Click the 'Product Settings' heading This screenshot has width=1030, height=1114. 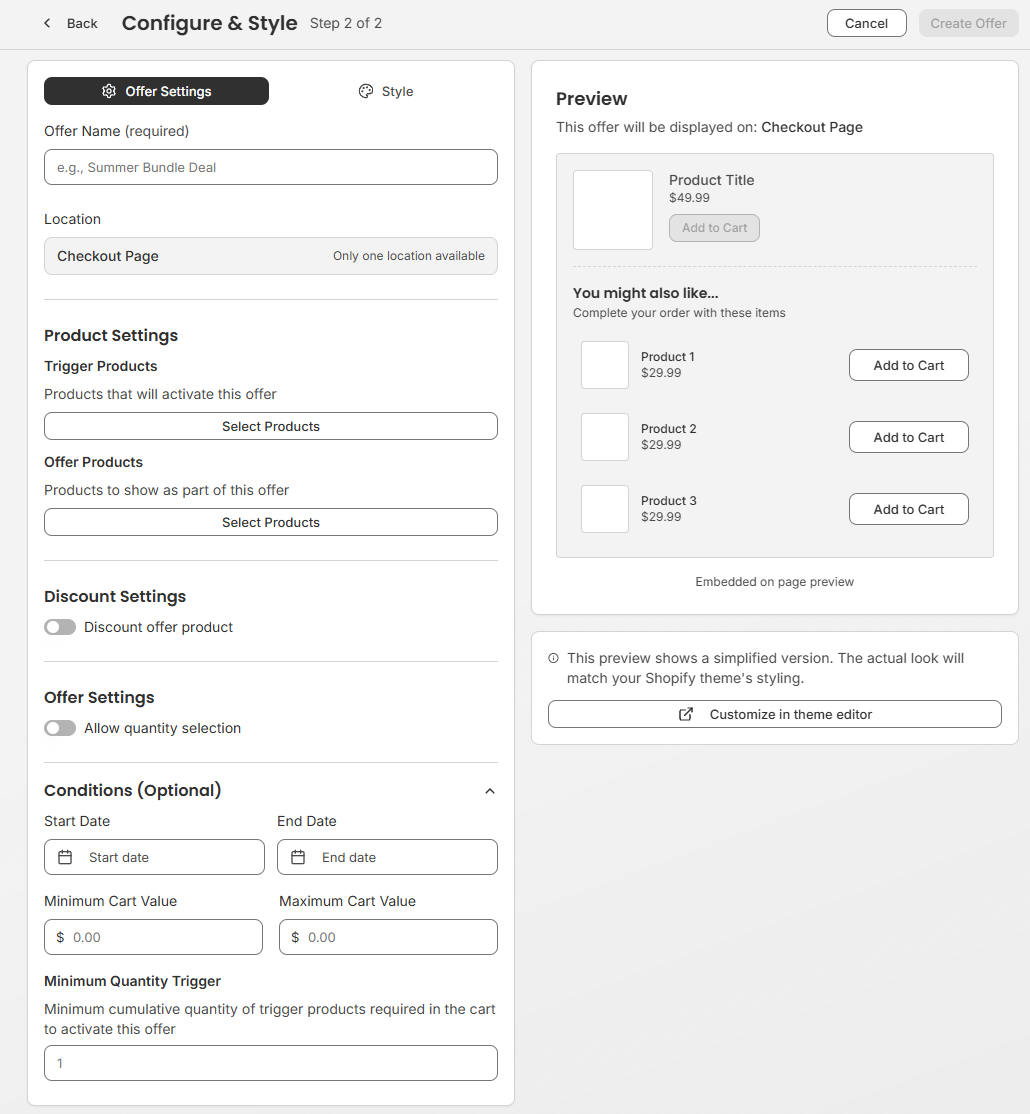click(111, 335)
